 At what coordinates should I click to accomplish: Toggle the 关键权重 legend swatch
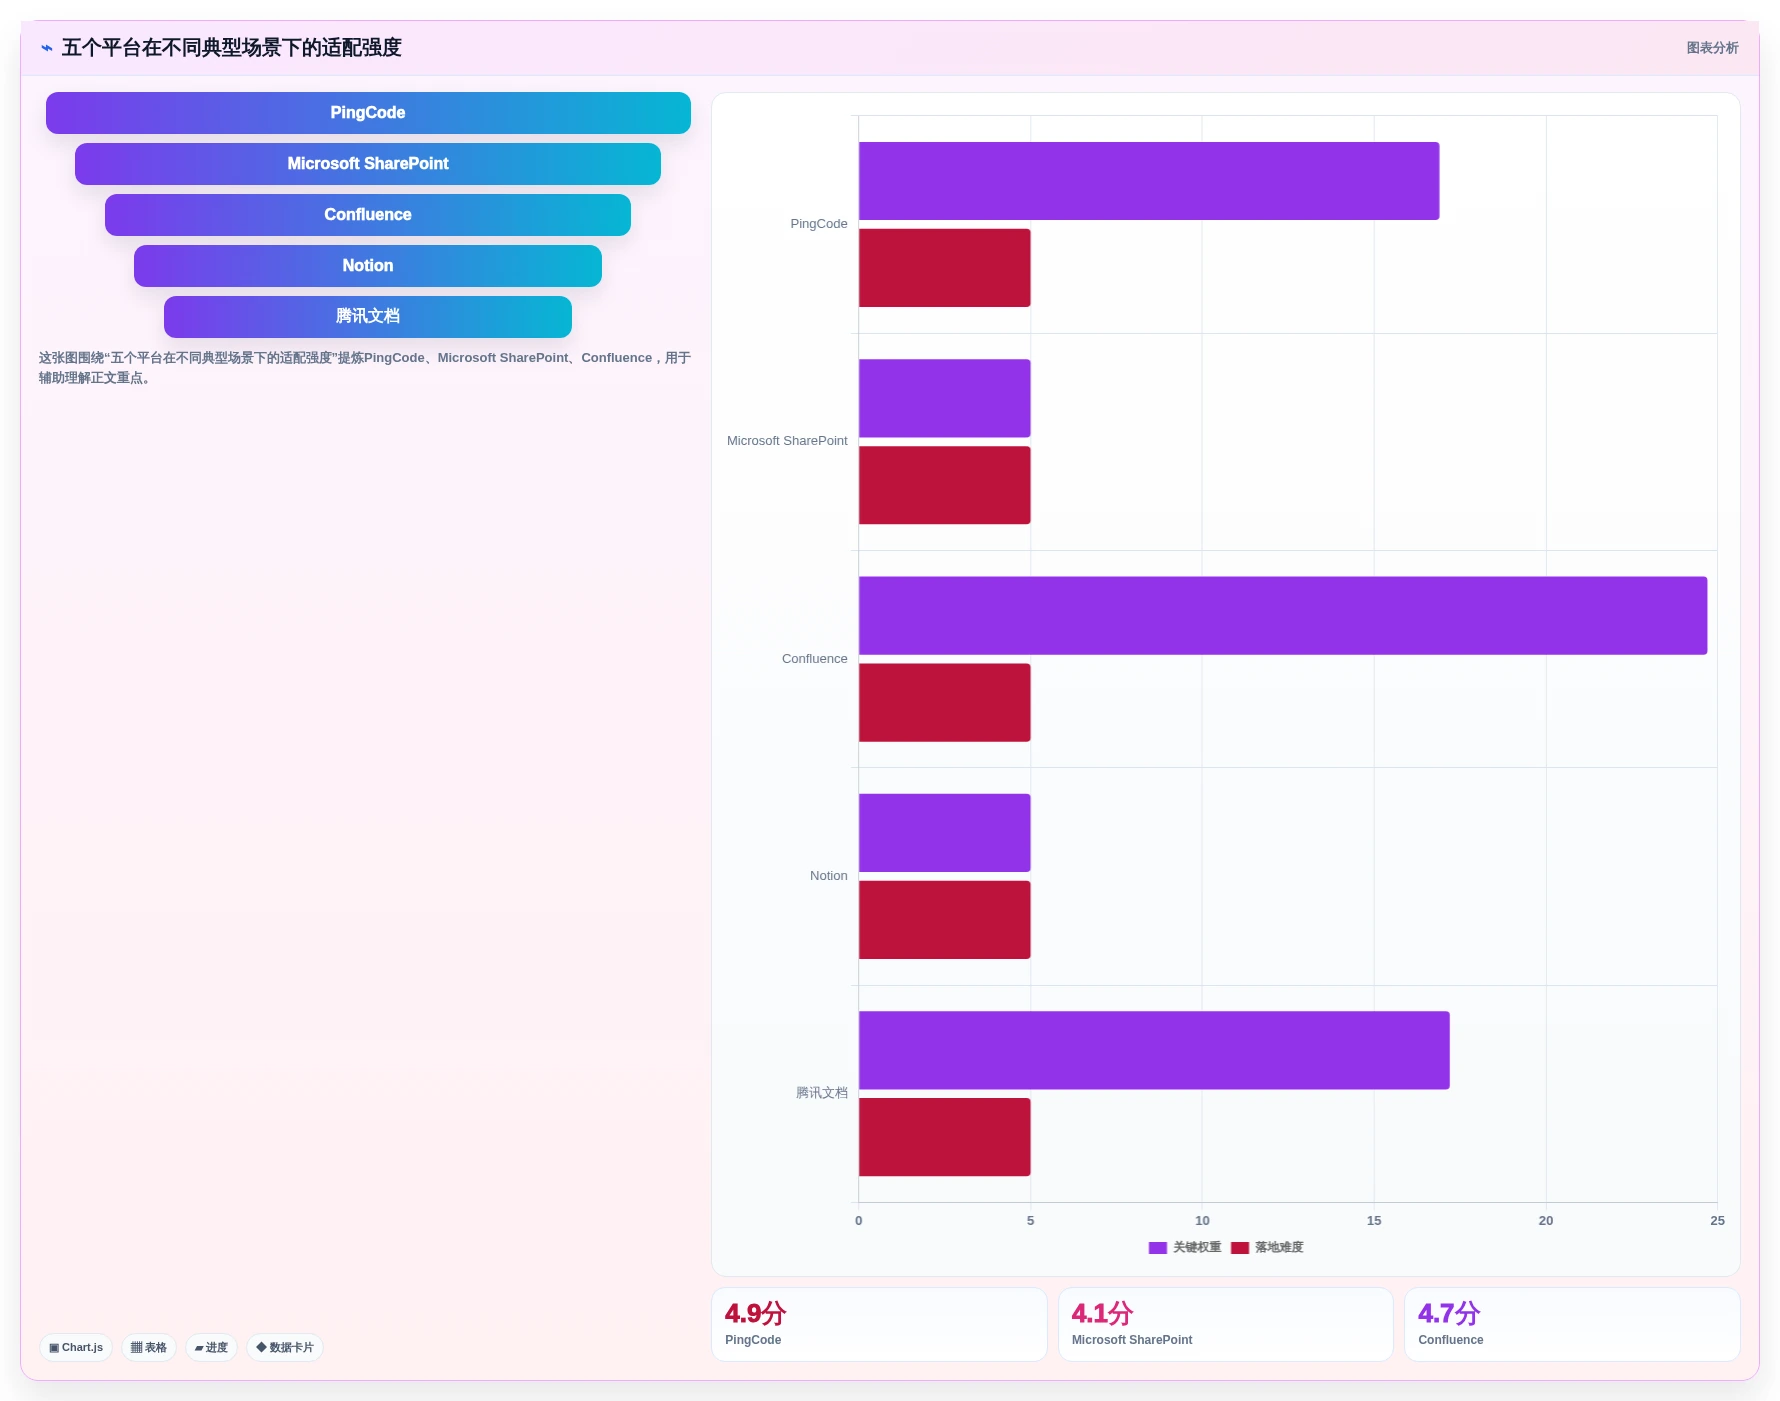coord(1158,1248)
